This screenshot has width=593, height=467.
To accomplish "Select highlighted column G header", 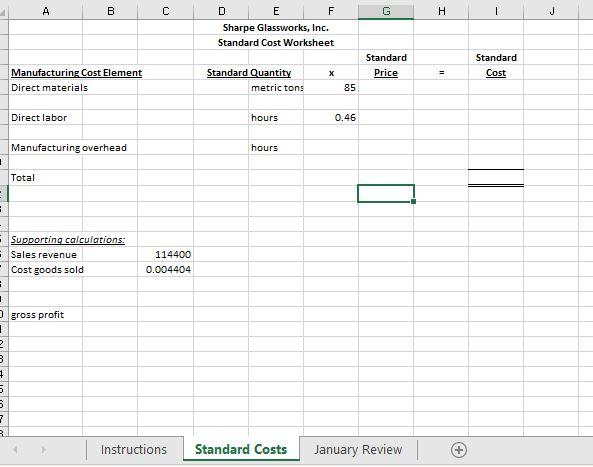I will [386, 11].
